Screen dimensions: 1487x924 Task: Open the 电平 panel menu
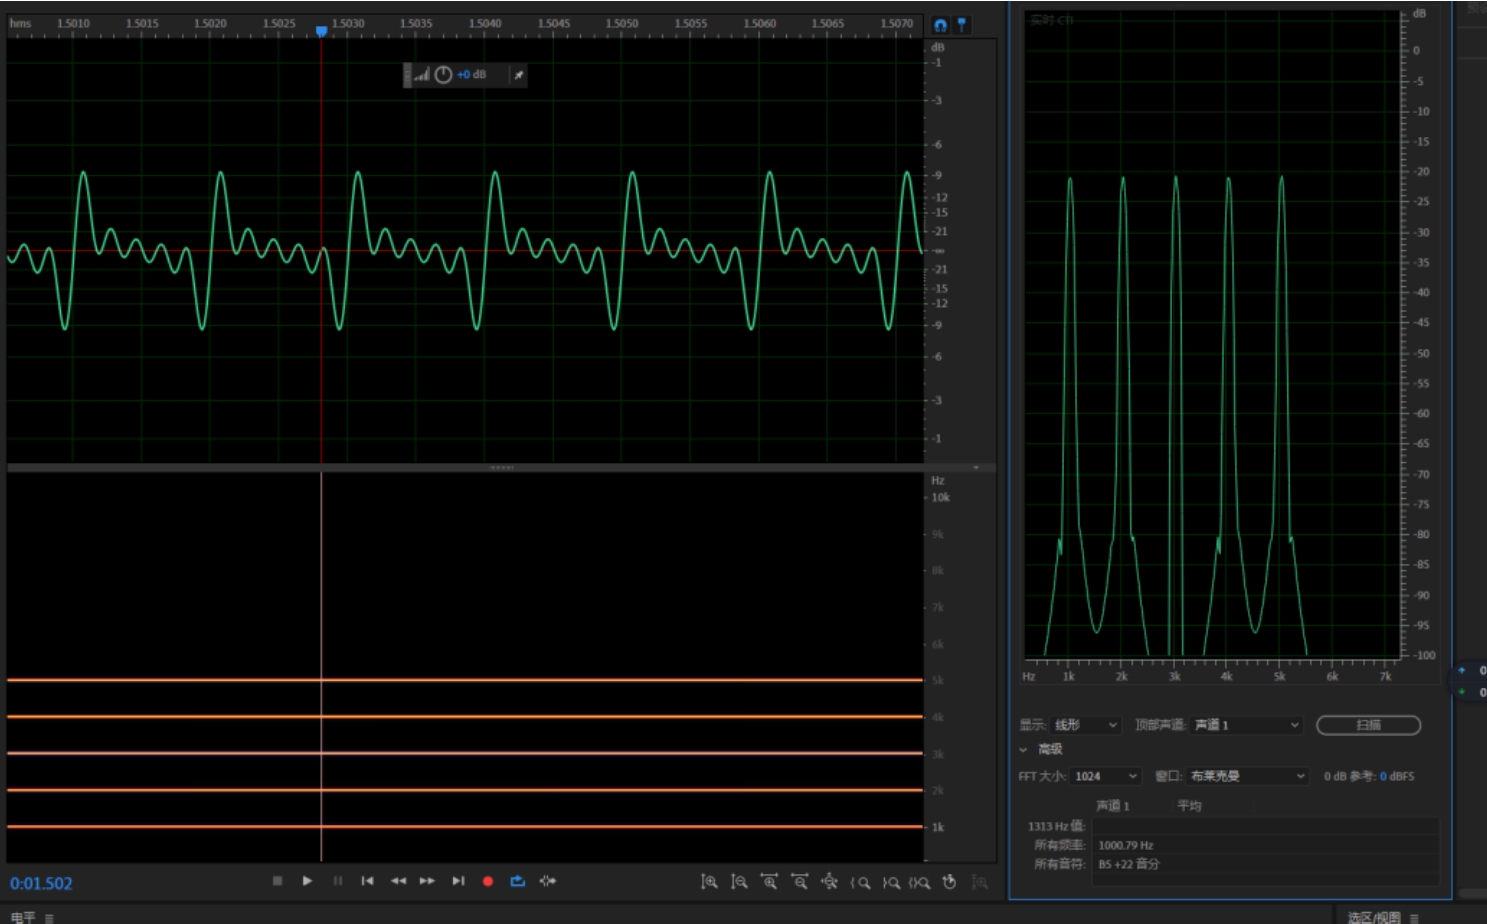point(49,917)
